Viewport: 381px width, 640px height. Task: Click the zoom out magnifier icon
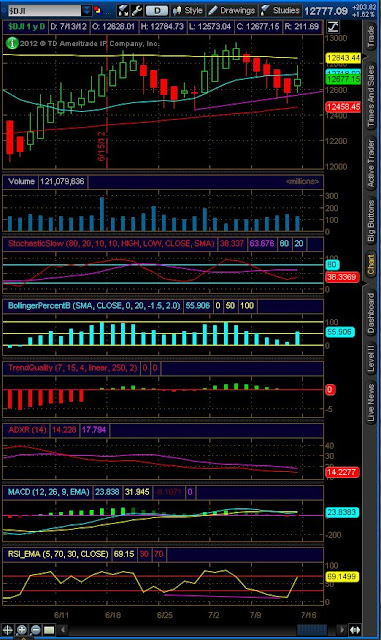[35, 629]
